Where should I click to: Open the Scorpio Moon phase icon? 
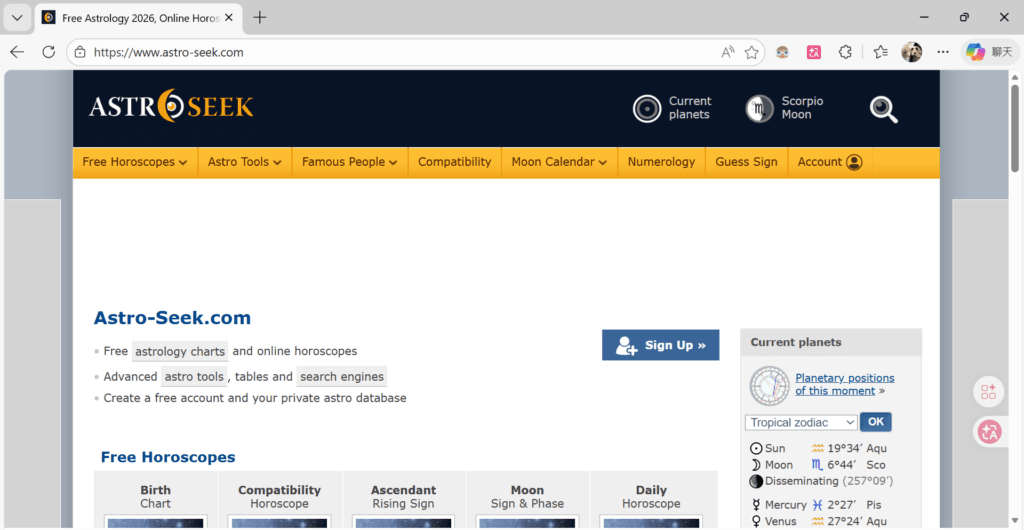(760, 109)
